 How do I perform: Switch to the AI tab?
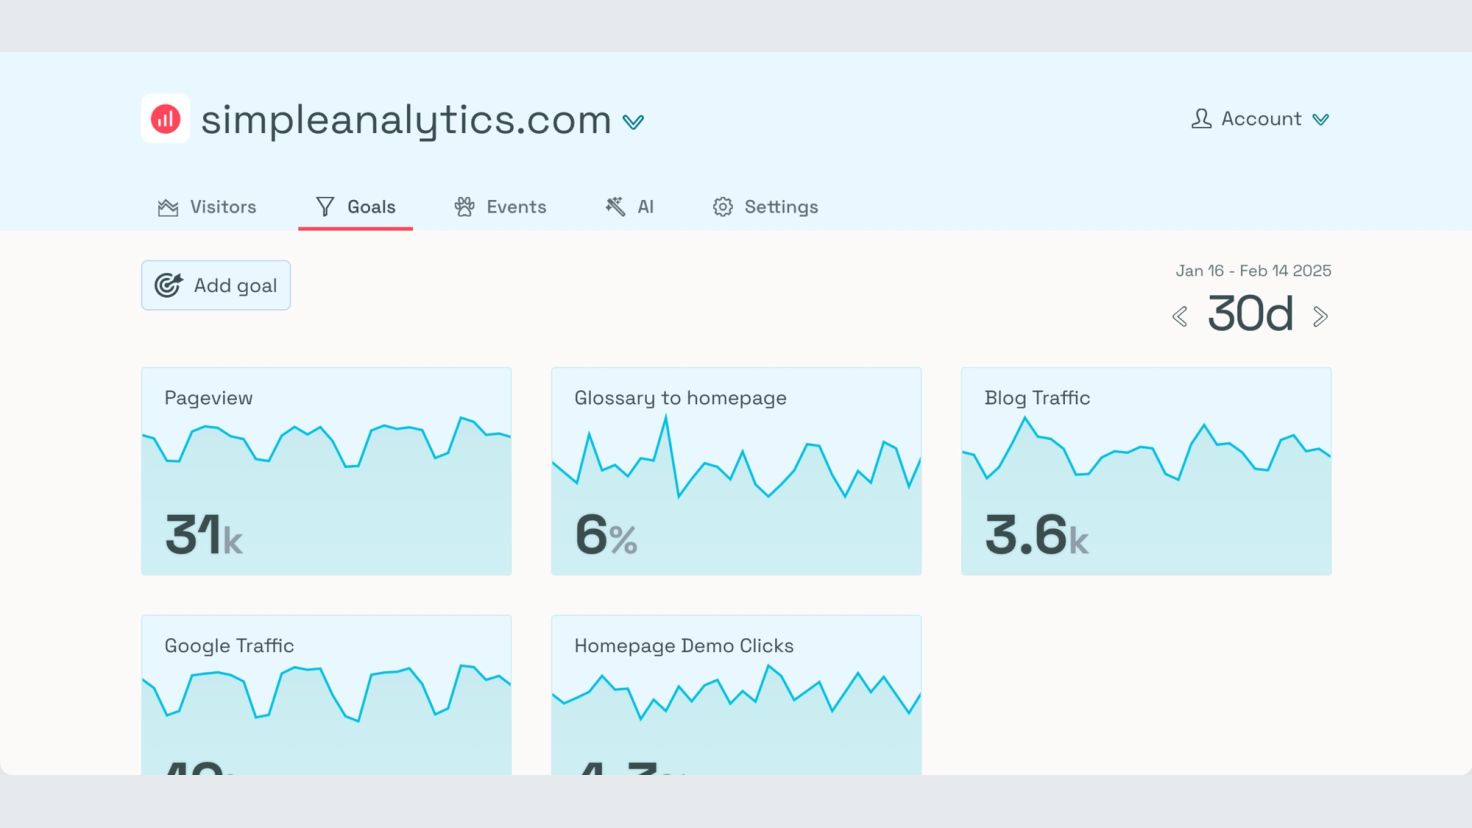coord(629,207)
